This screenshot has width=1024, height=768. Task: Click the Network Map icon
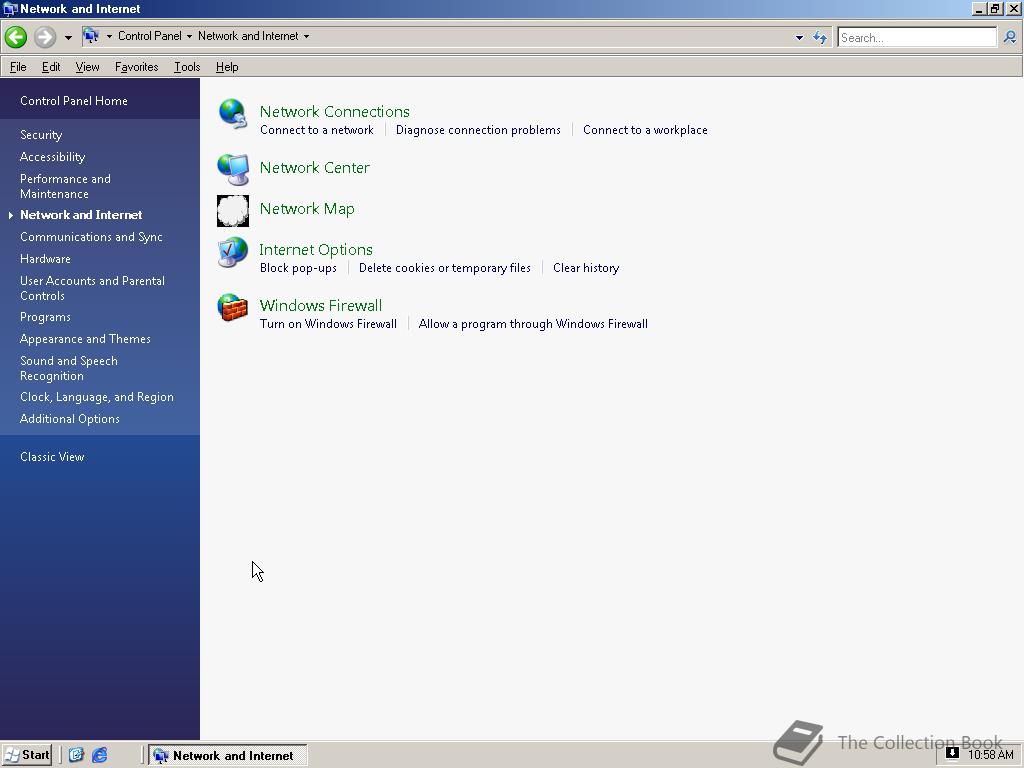(233, 210)
